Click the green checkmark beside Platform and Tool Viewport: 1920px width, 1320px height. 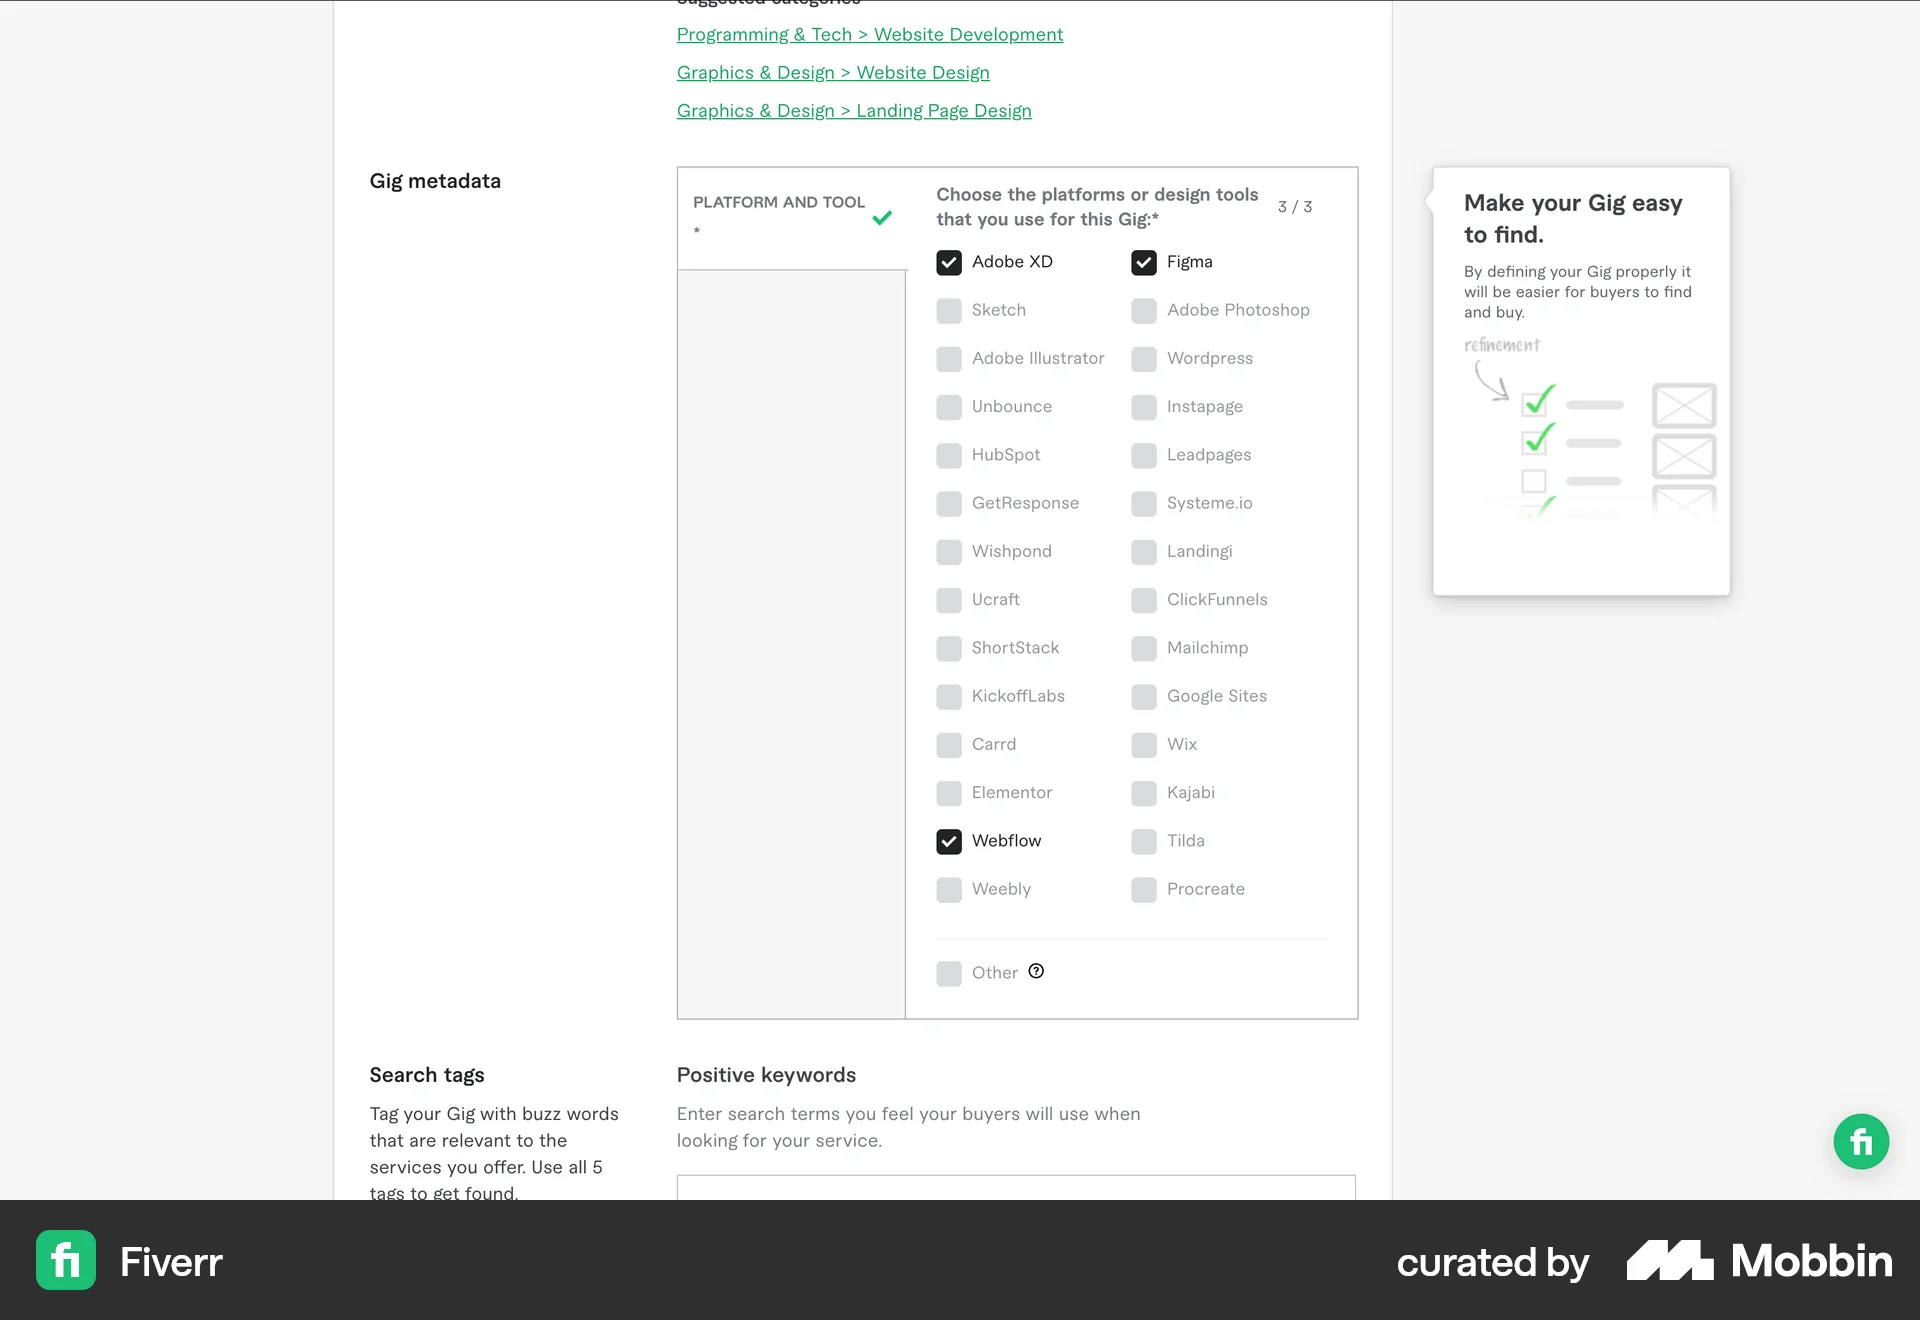[x=882, y=218]
